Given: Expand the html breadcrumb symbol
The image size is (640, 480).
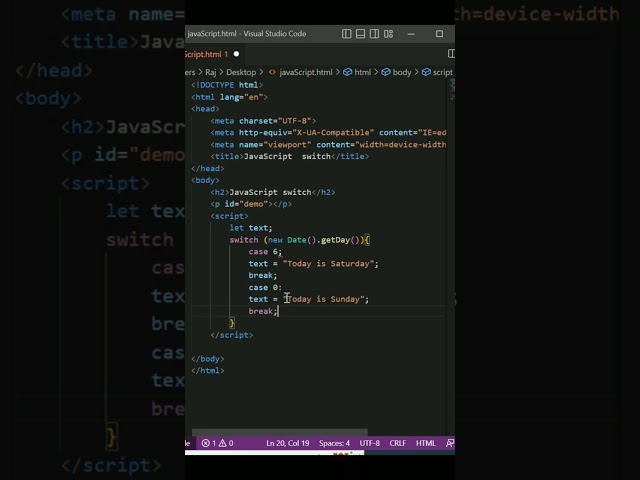Looking at the screenshot, I should tap(357, 72).
